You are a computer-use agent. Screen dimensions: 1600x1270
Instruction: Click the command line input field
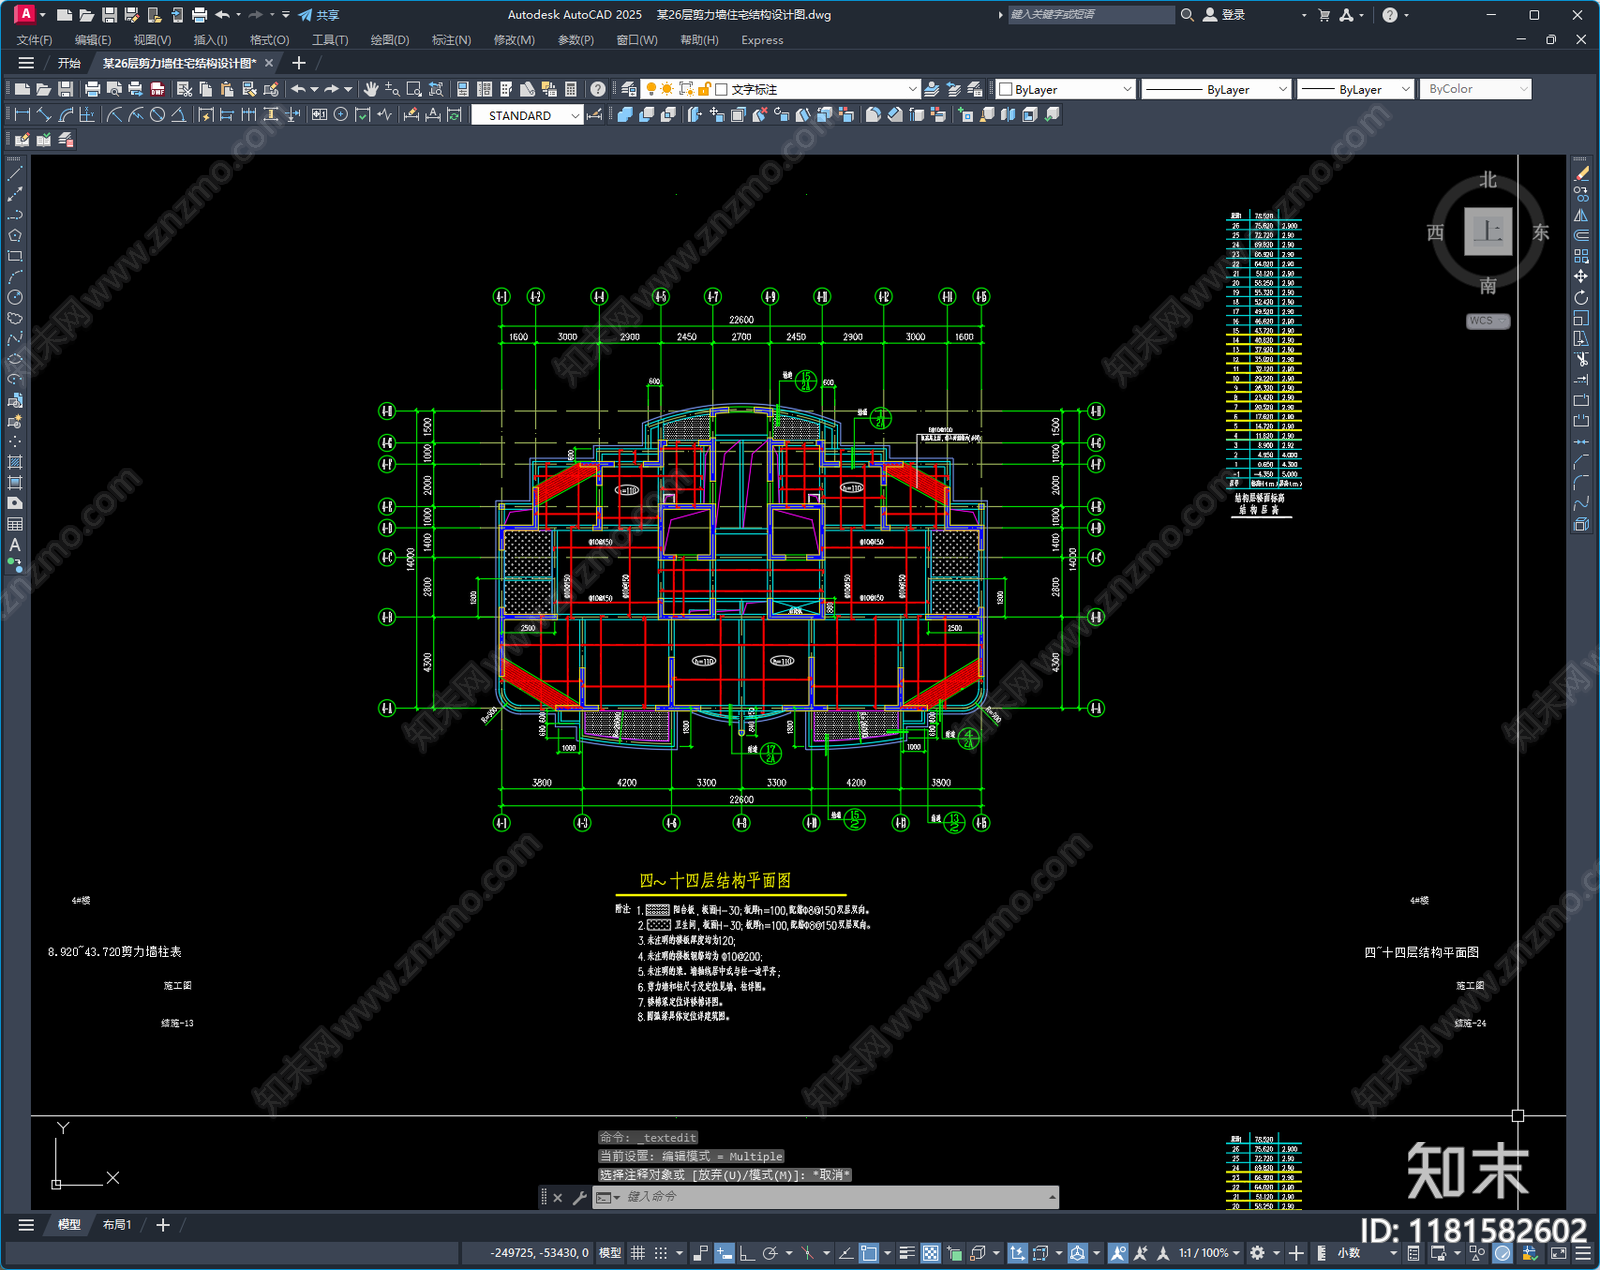point(835,1197)
